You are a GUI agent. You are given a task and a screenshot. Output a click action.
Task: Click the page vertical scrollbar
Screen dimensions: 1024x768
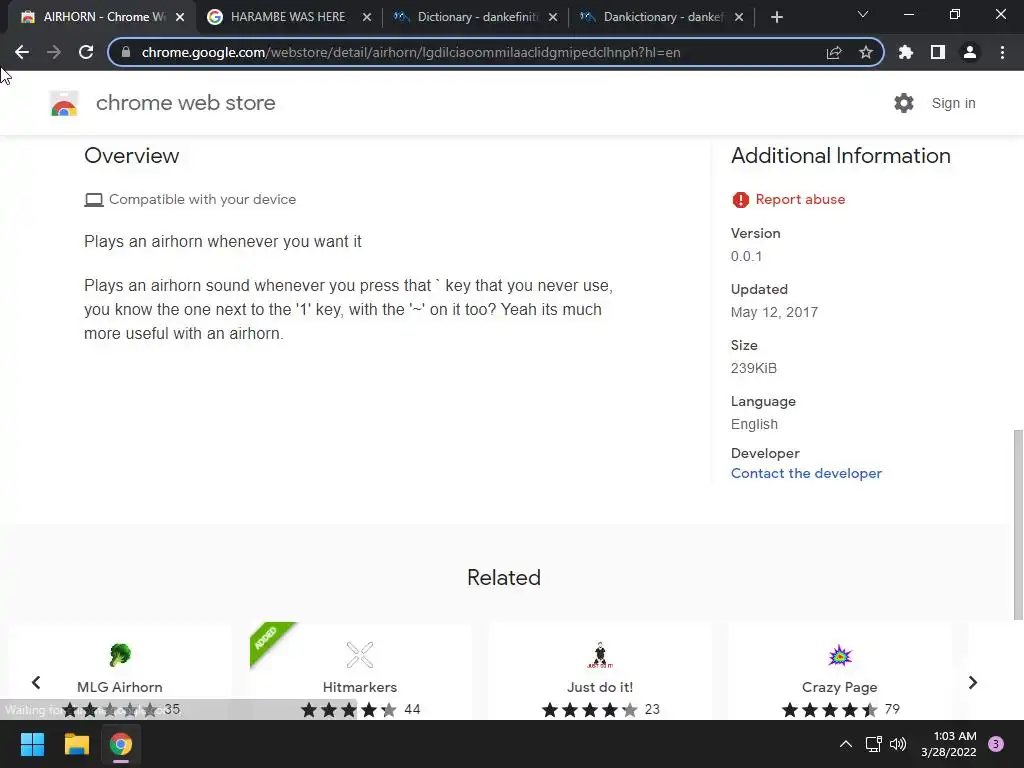tap(1017, 524)
